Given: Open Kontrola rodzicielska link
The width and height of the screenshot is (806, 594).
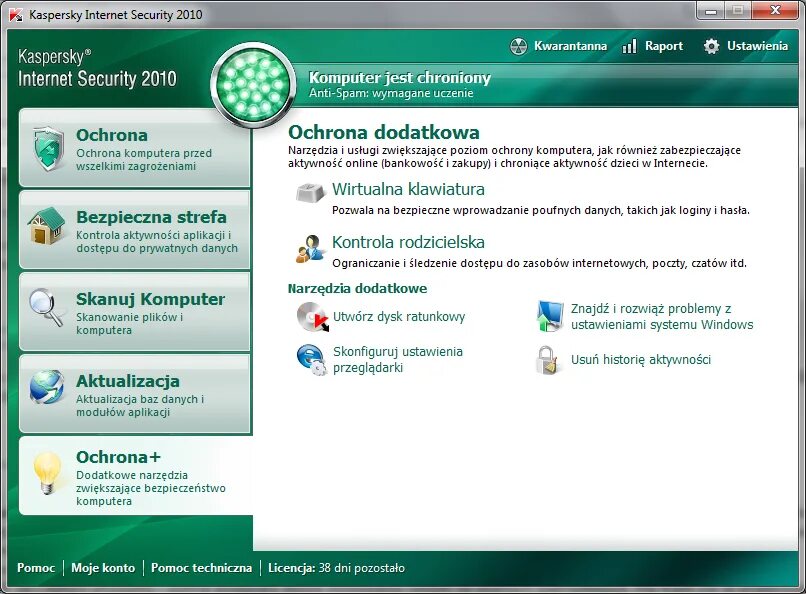Looking at the screenshot, I should point(408,242).
